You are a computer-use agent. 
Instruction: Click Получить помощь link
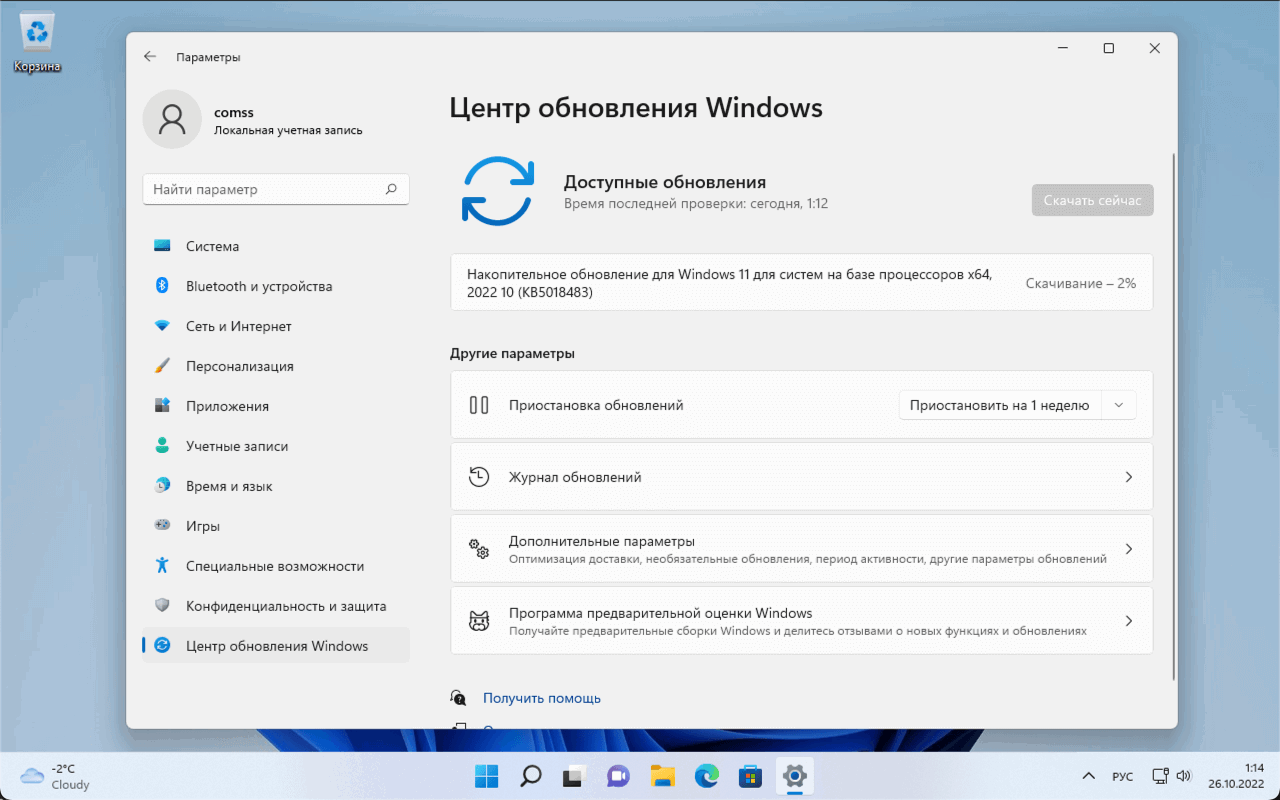point(542,698)
